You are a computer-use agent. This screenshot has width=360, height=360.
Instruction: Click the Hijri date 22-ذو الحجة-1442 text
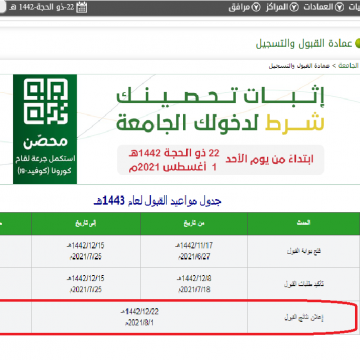pos(42,7)
